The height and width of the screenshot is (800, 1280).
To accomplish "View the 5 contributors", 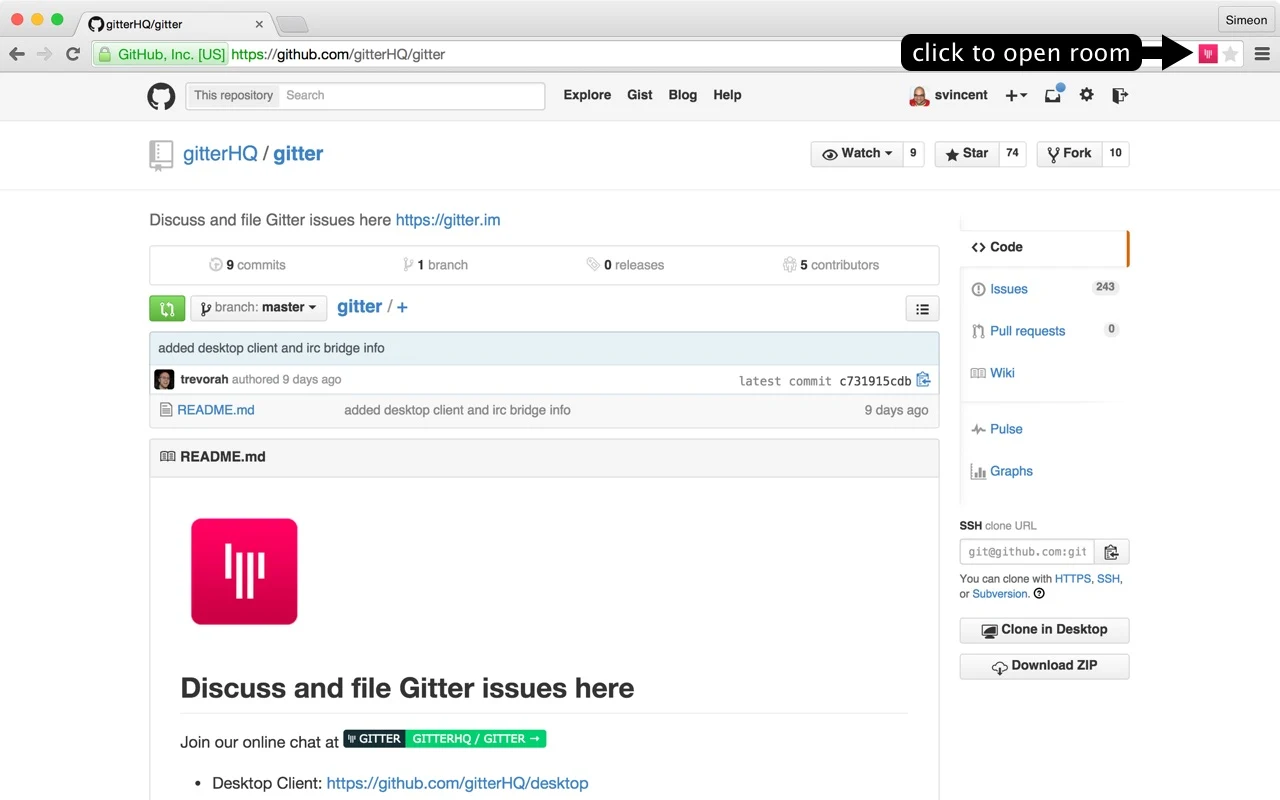I will pyautogui.click(x=831, y=265).
